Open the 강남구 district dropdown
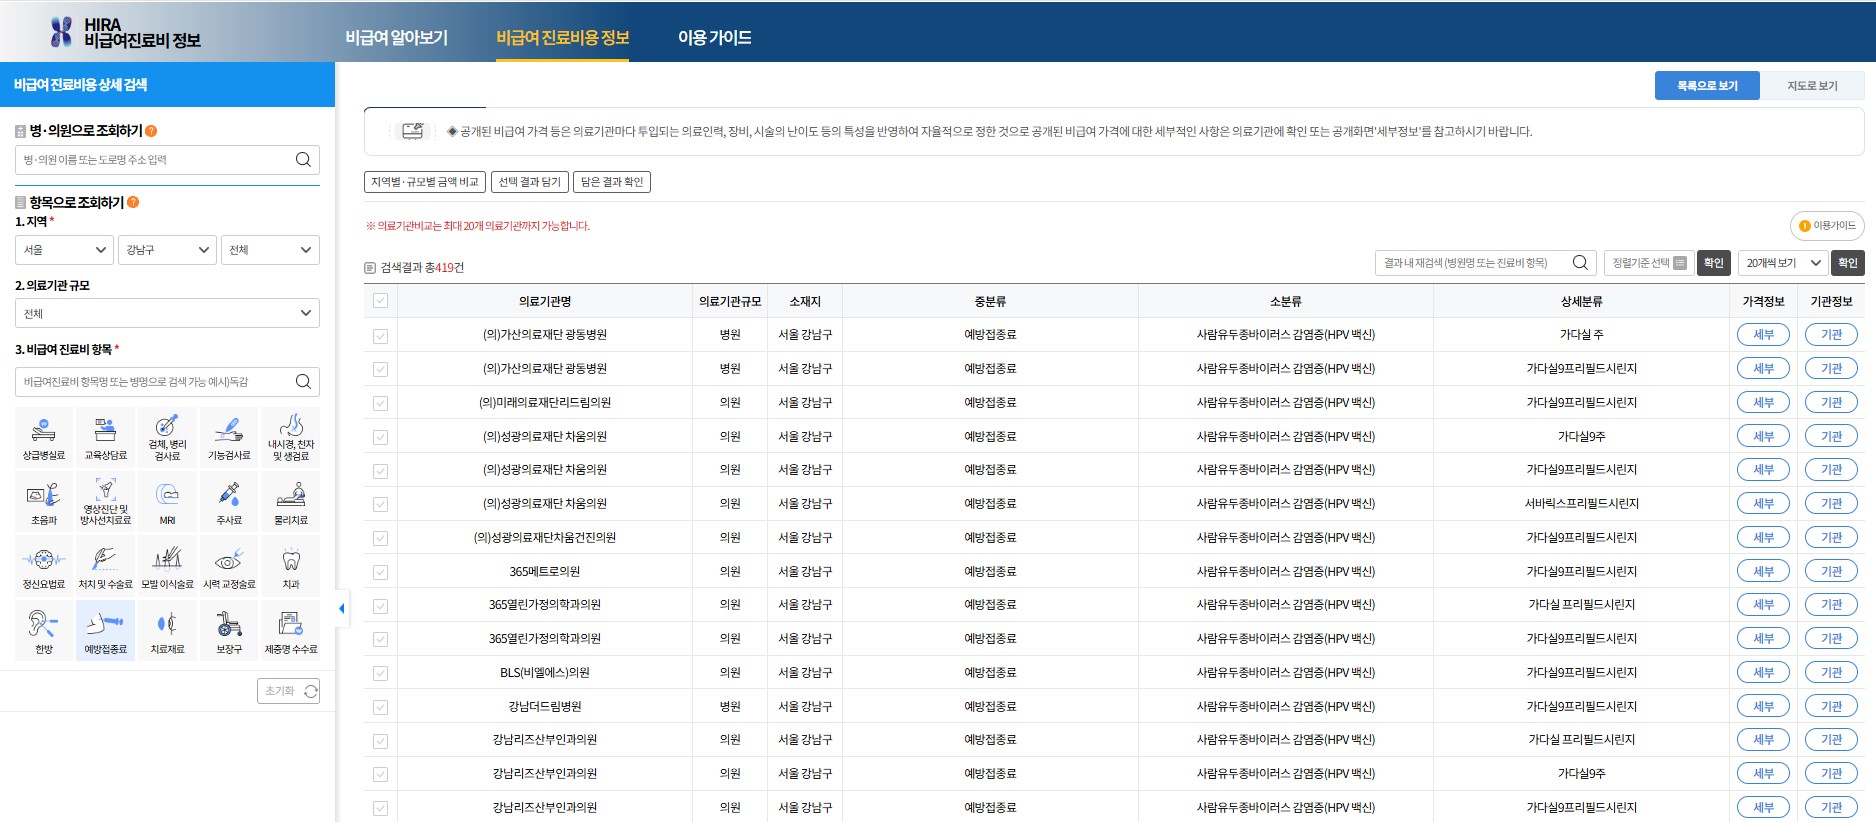The width and height of the screenshot is (1876, 822). click(167, 250)
